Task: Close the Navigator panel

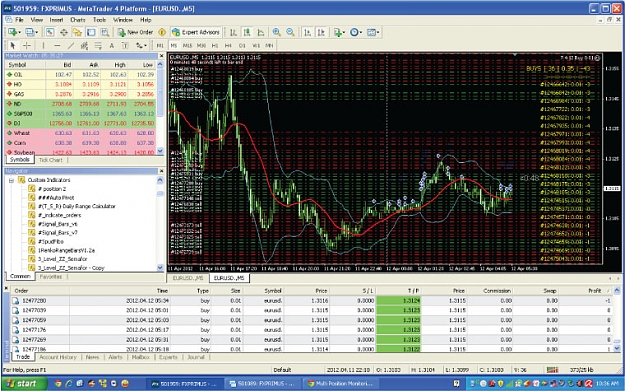Action: [161, 171]
